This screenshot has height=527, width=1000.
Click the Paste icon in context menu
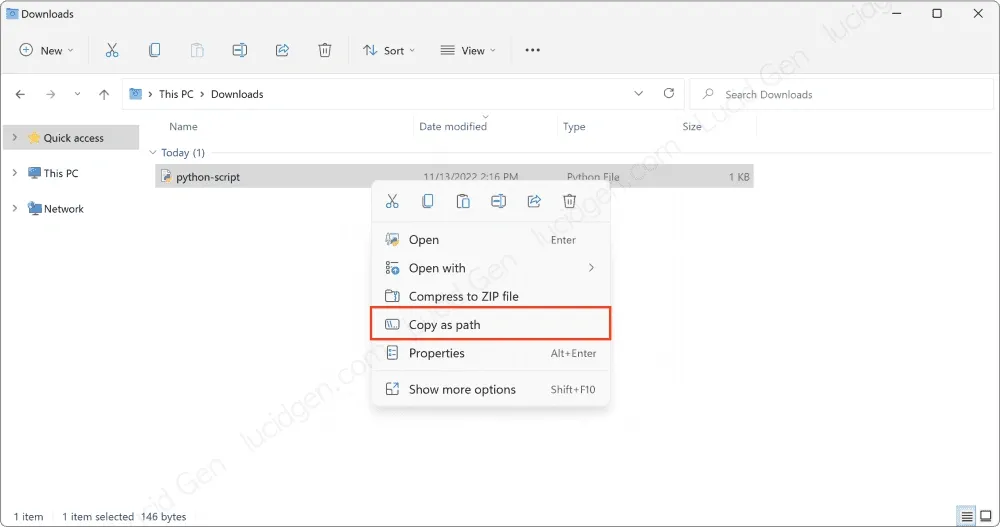coord(463,202)
